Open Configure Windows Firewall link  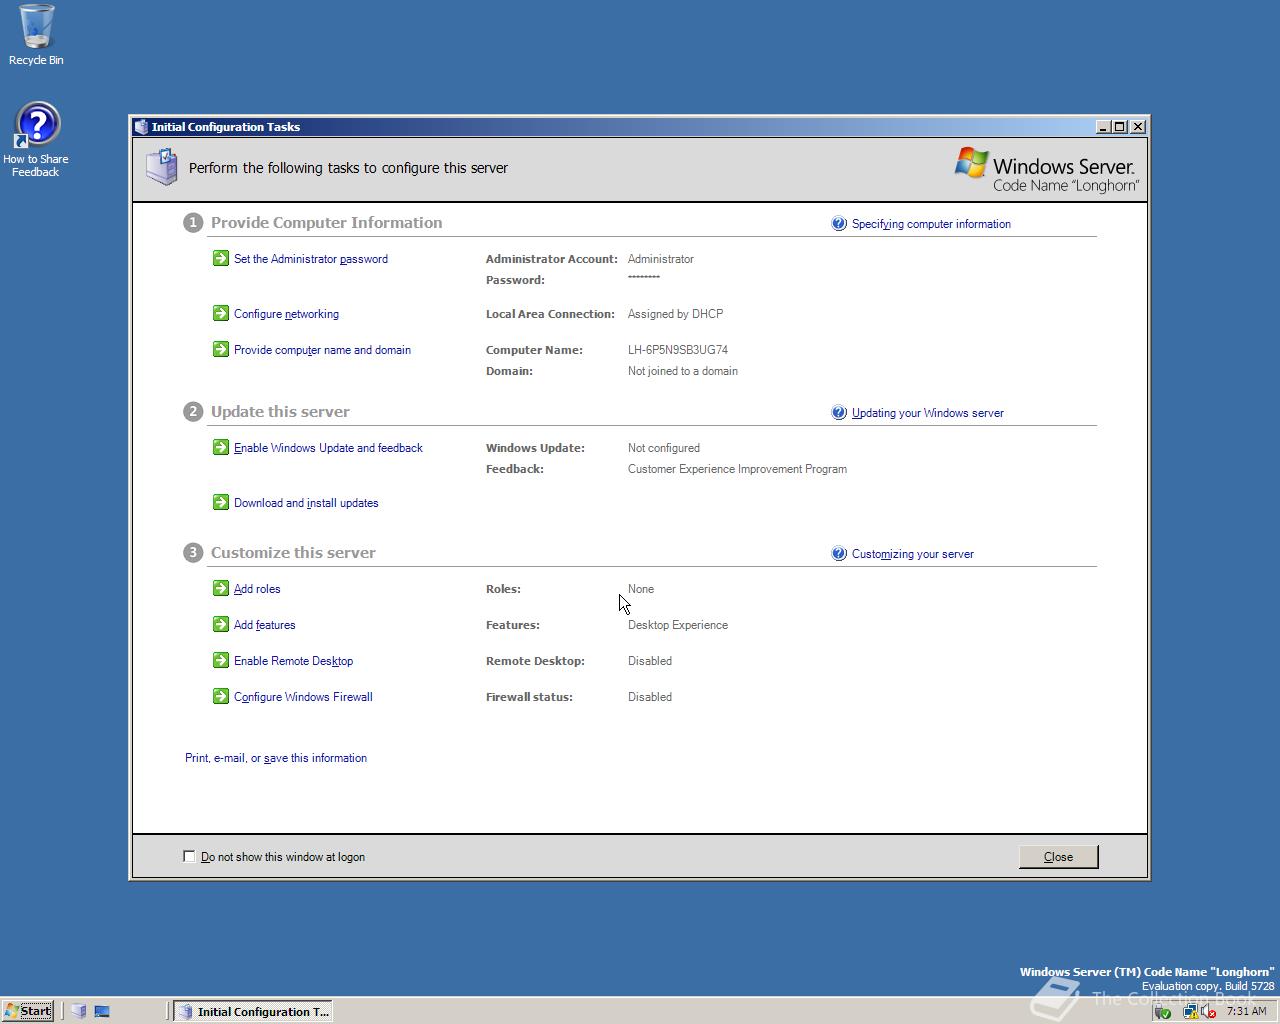(x=303, y=697)
